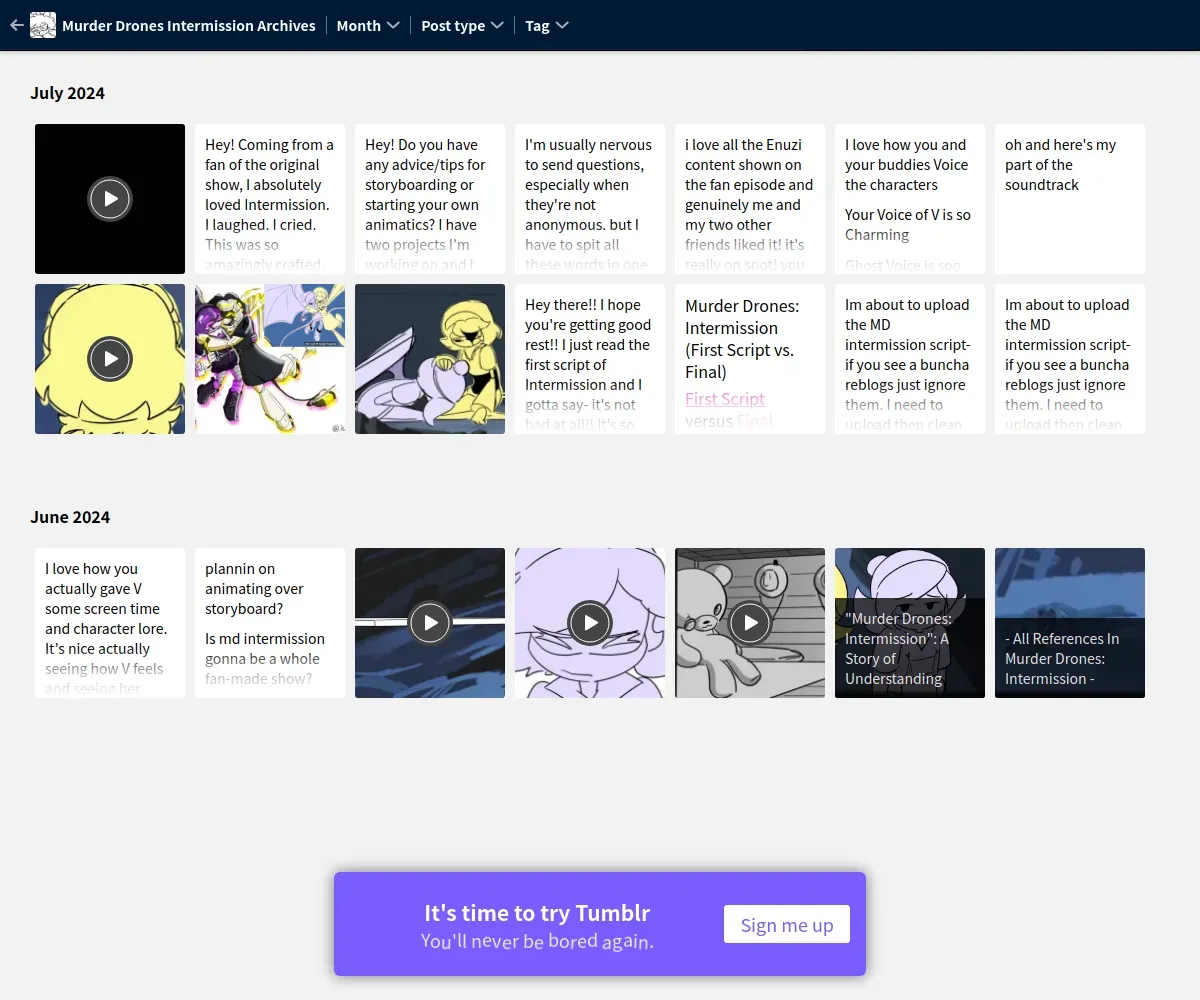Play the black video post in July 2024

point(110,199)
